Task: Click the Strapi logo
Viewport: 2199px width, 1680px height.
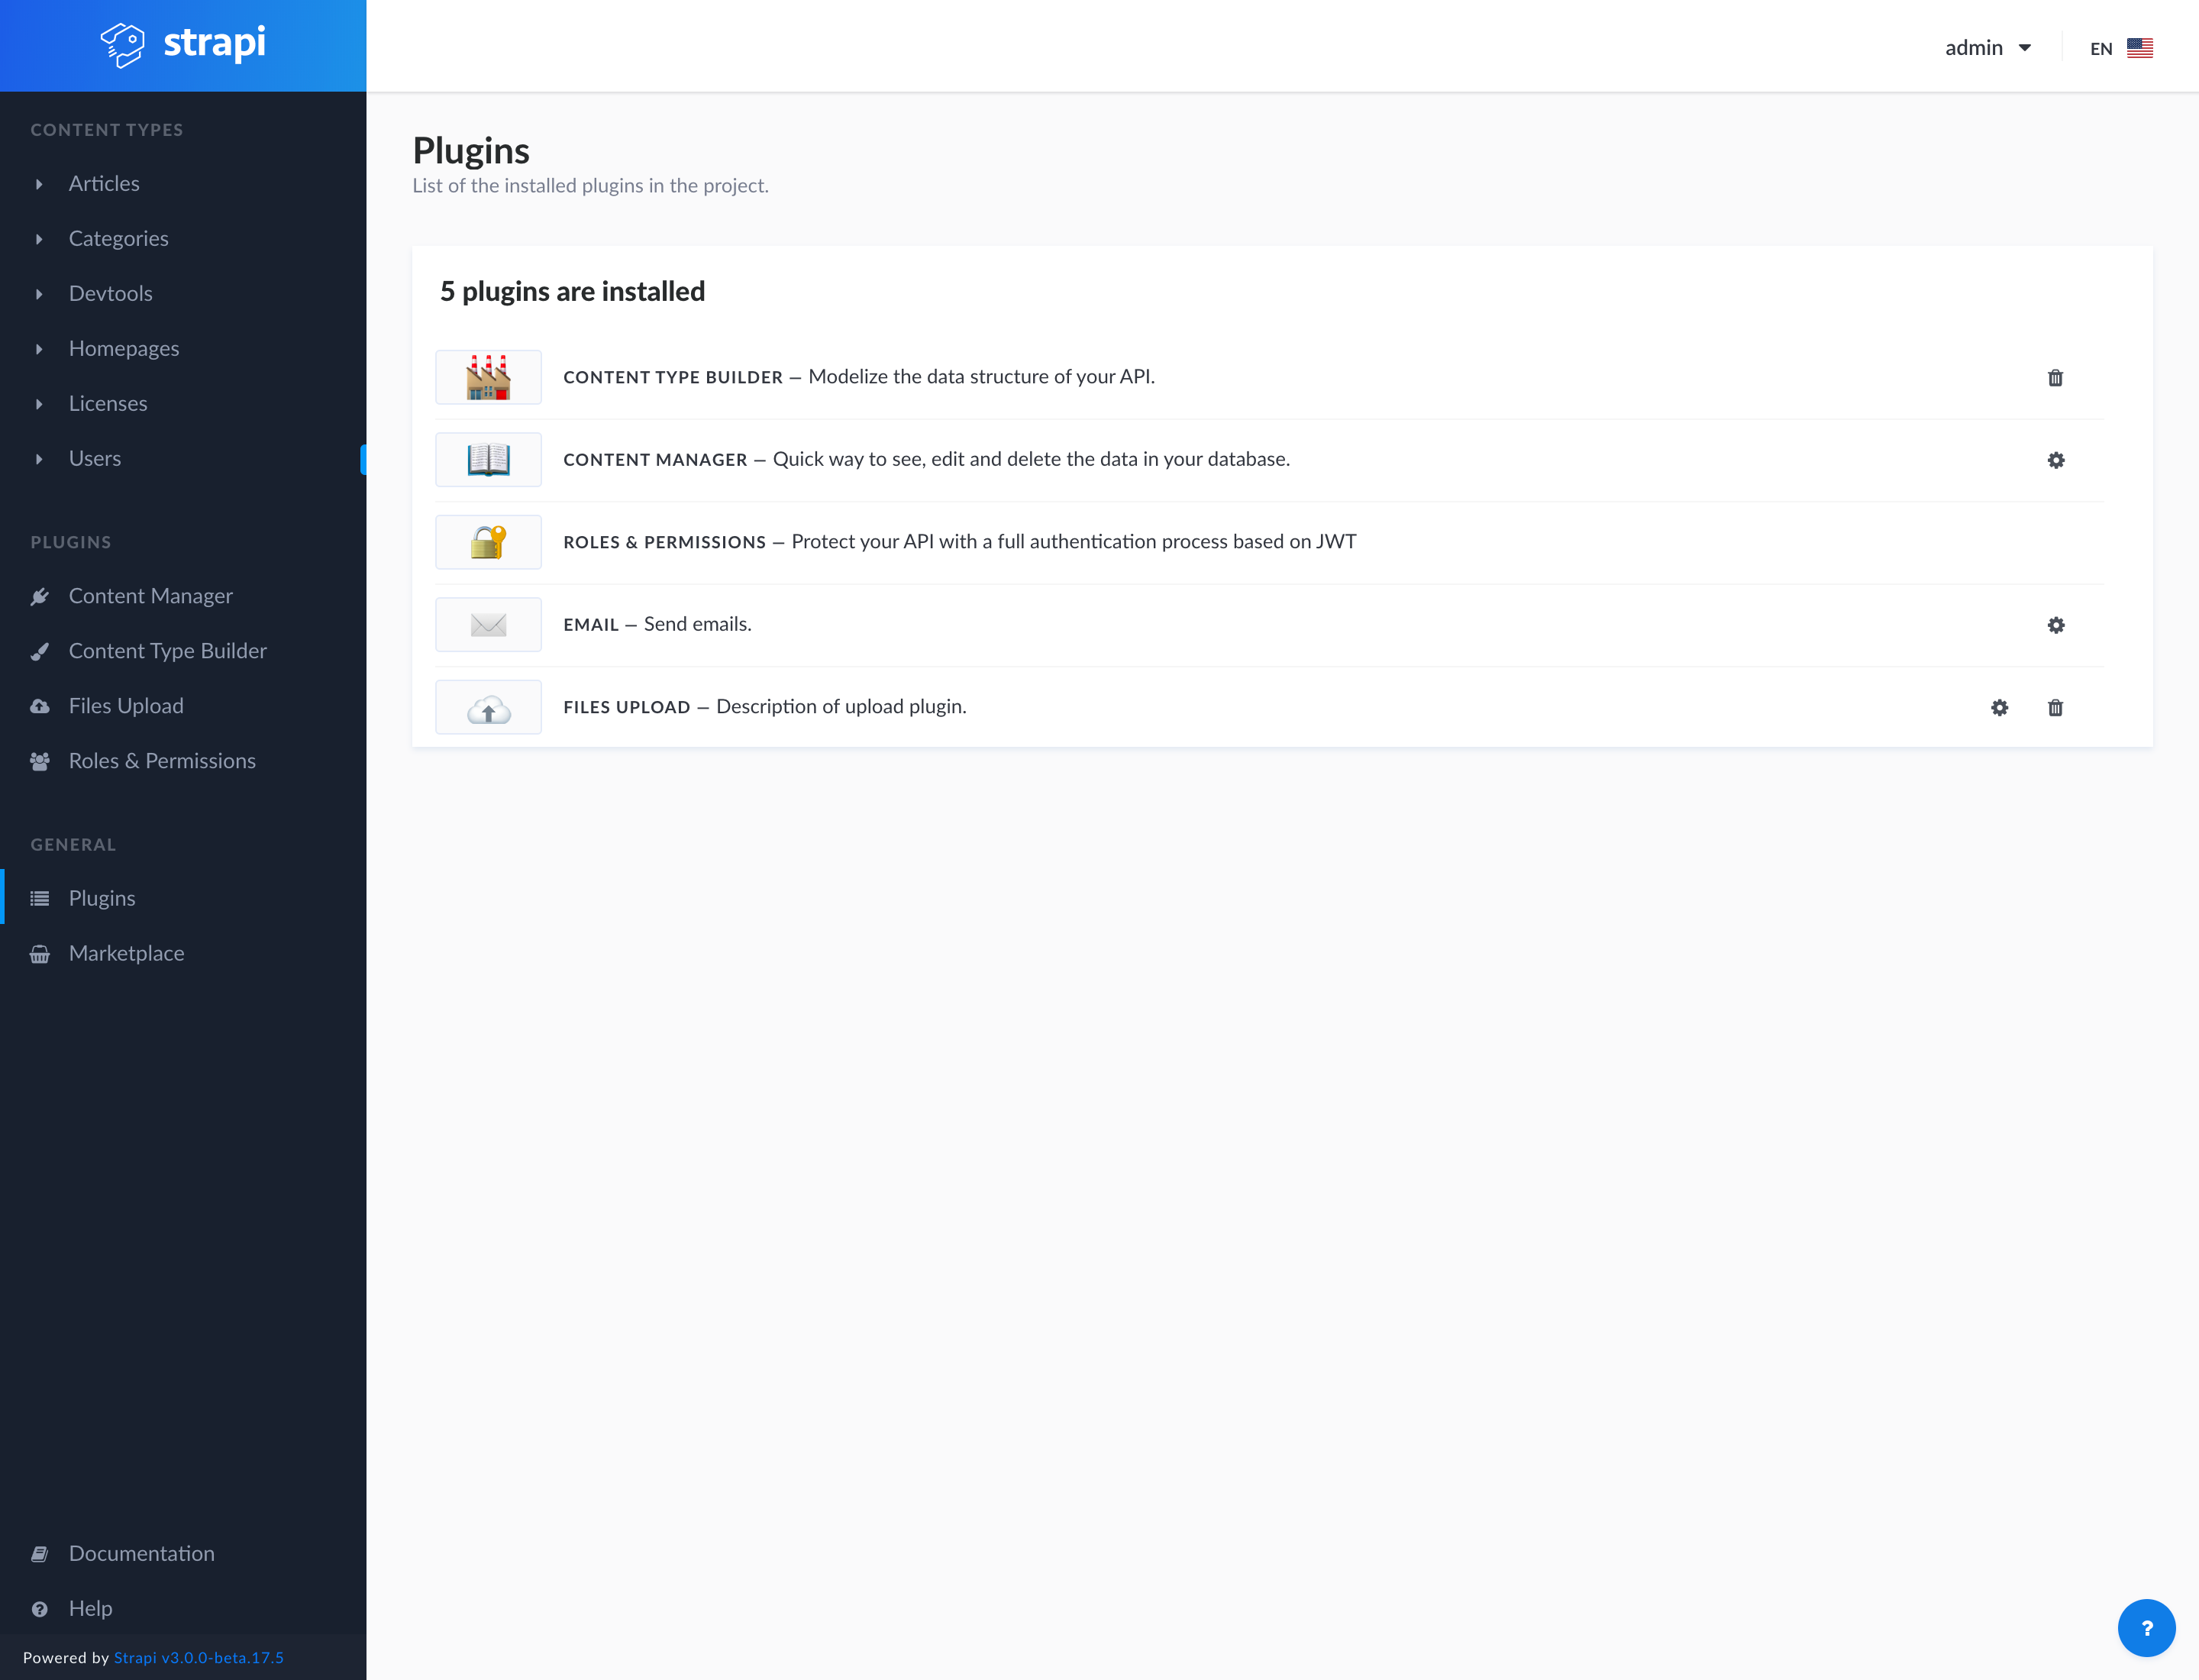Action: click(x=183, y=45)
